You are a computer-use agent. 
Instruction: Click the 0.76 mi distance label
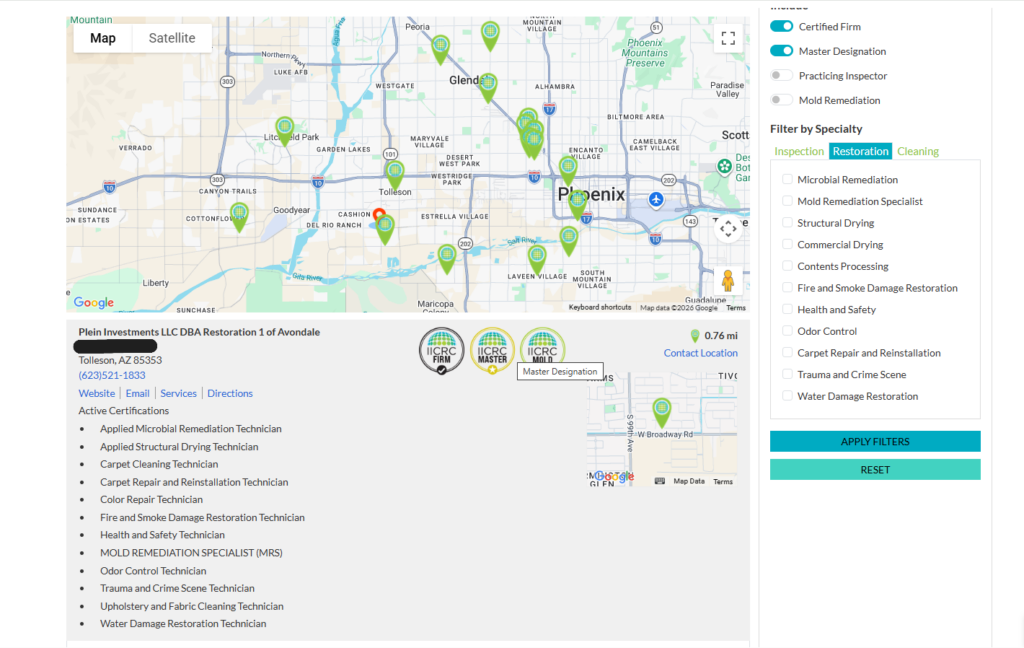[x=721, y=336]
